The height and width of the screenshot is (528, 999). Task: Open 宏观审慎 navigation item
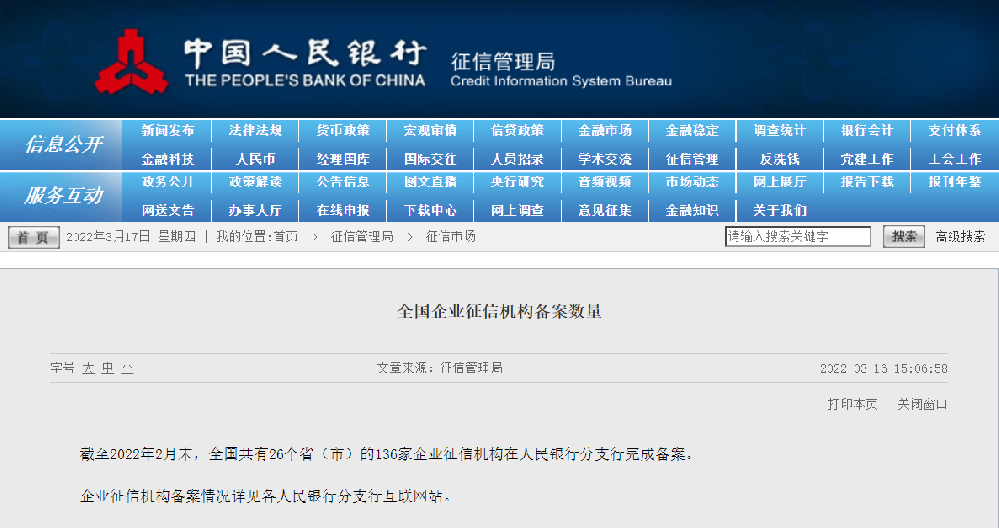430,131
